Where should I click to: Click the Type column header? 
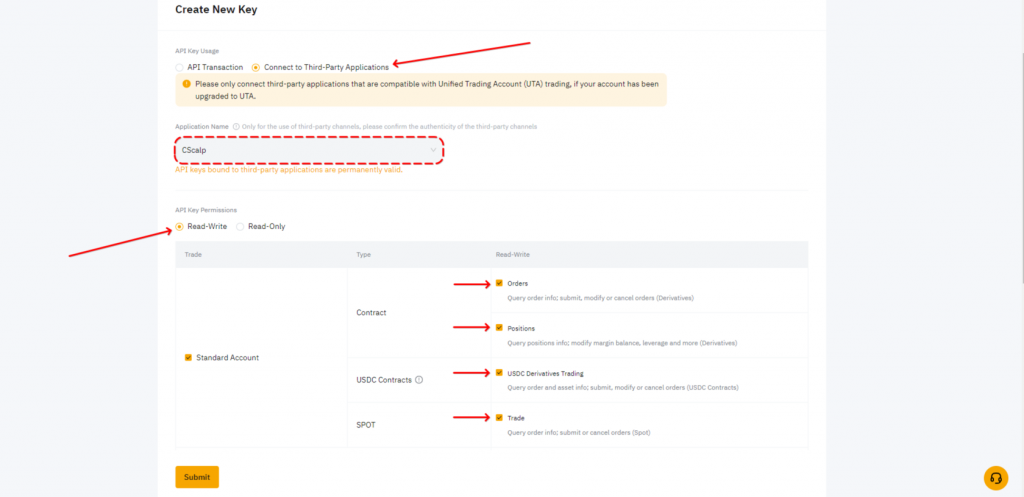pos(364,255)
